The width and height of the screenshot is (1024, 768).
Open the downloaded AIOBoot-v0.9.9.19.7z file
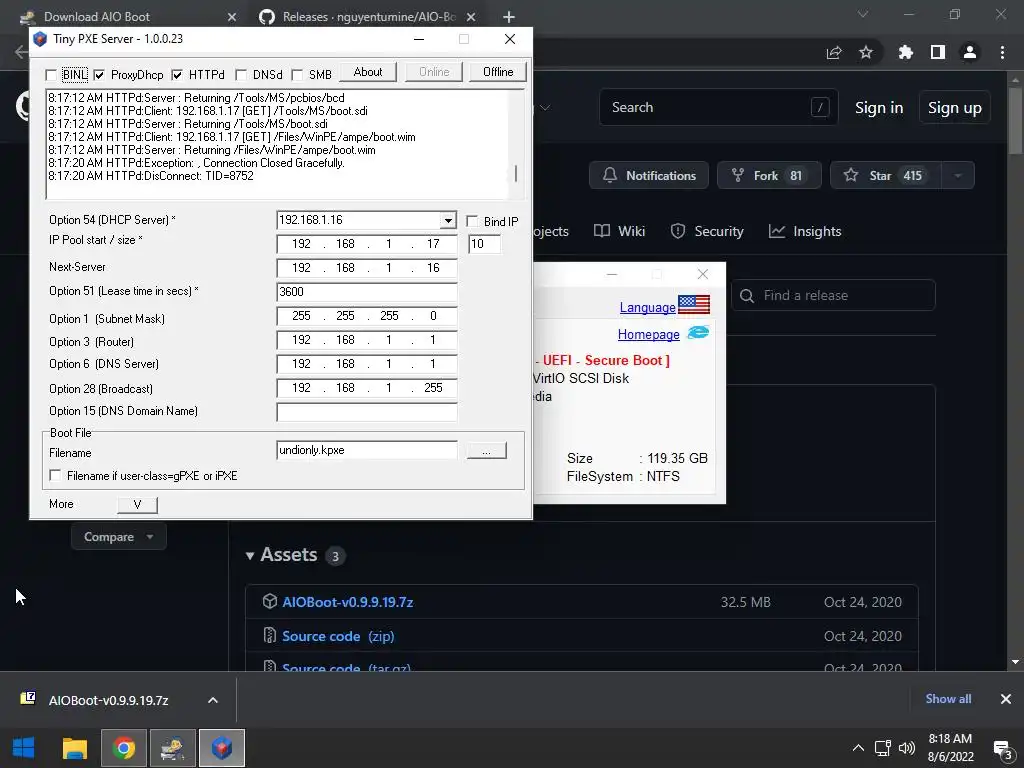[108, 700]
